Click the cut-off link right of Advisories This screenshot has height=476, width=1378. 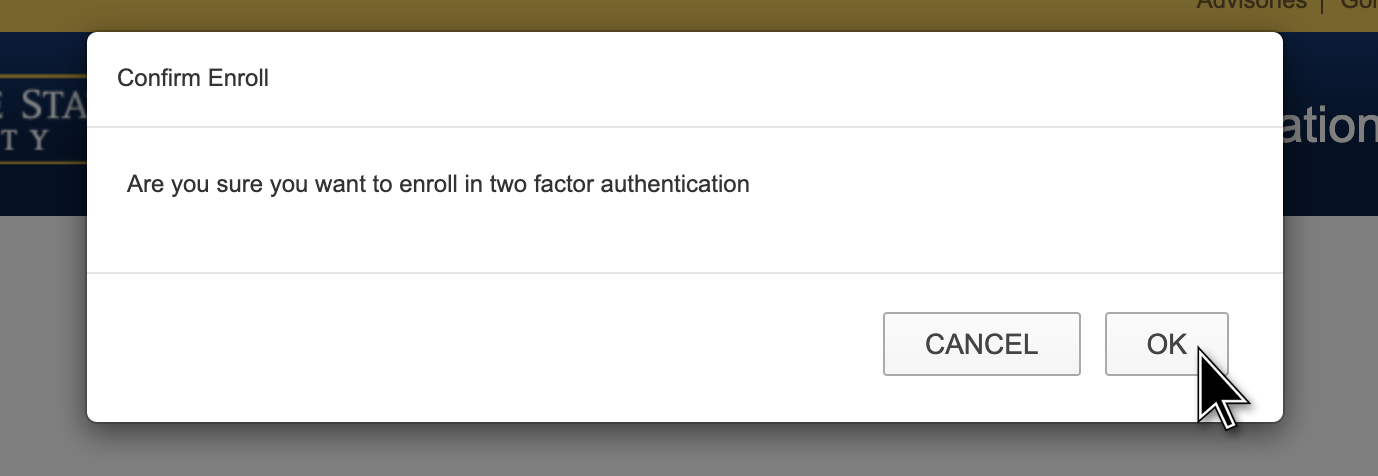click(x=1357, y=4)
